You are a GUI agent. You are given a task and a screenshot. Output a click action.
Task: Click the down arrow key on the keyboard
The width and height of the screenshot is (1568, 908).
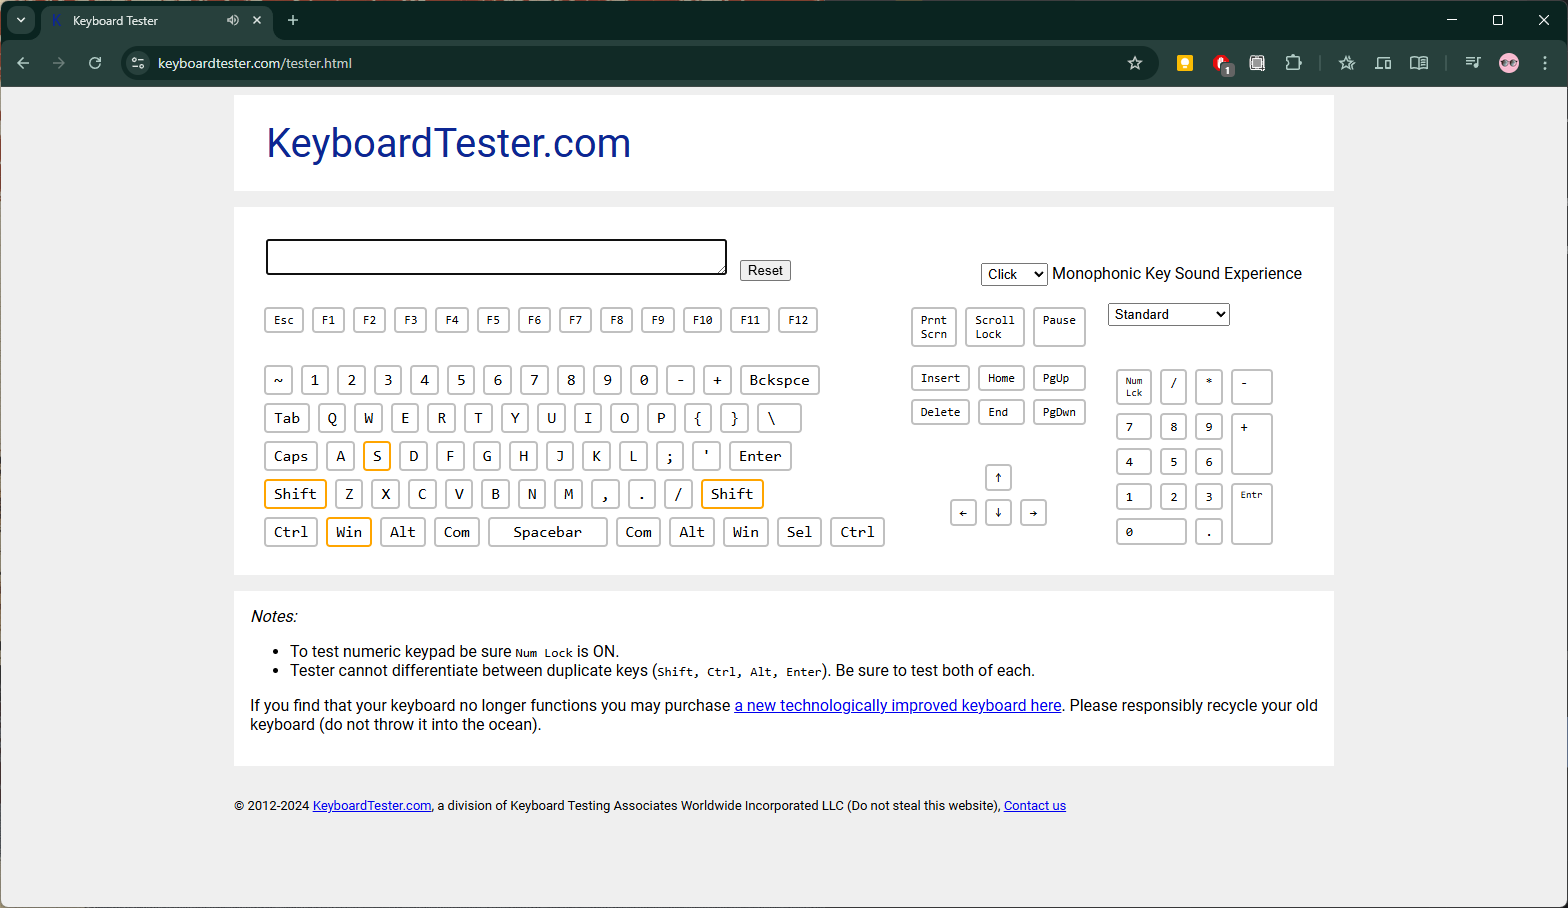click(998, 513)
